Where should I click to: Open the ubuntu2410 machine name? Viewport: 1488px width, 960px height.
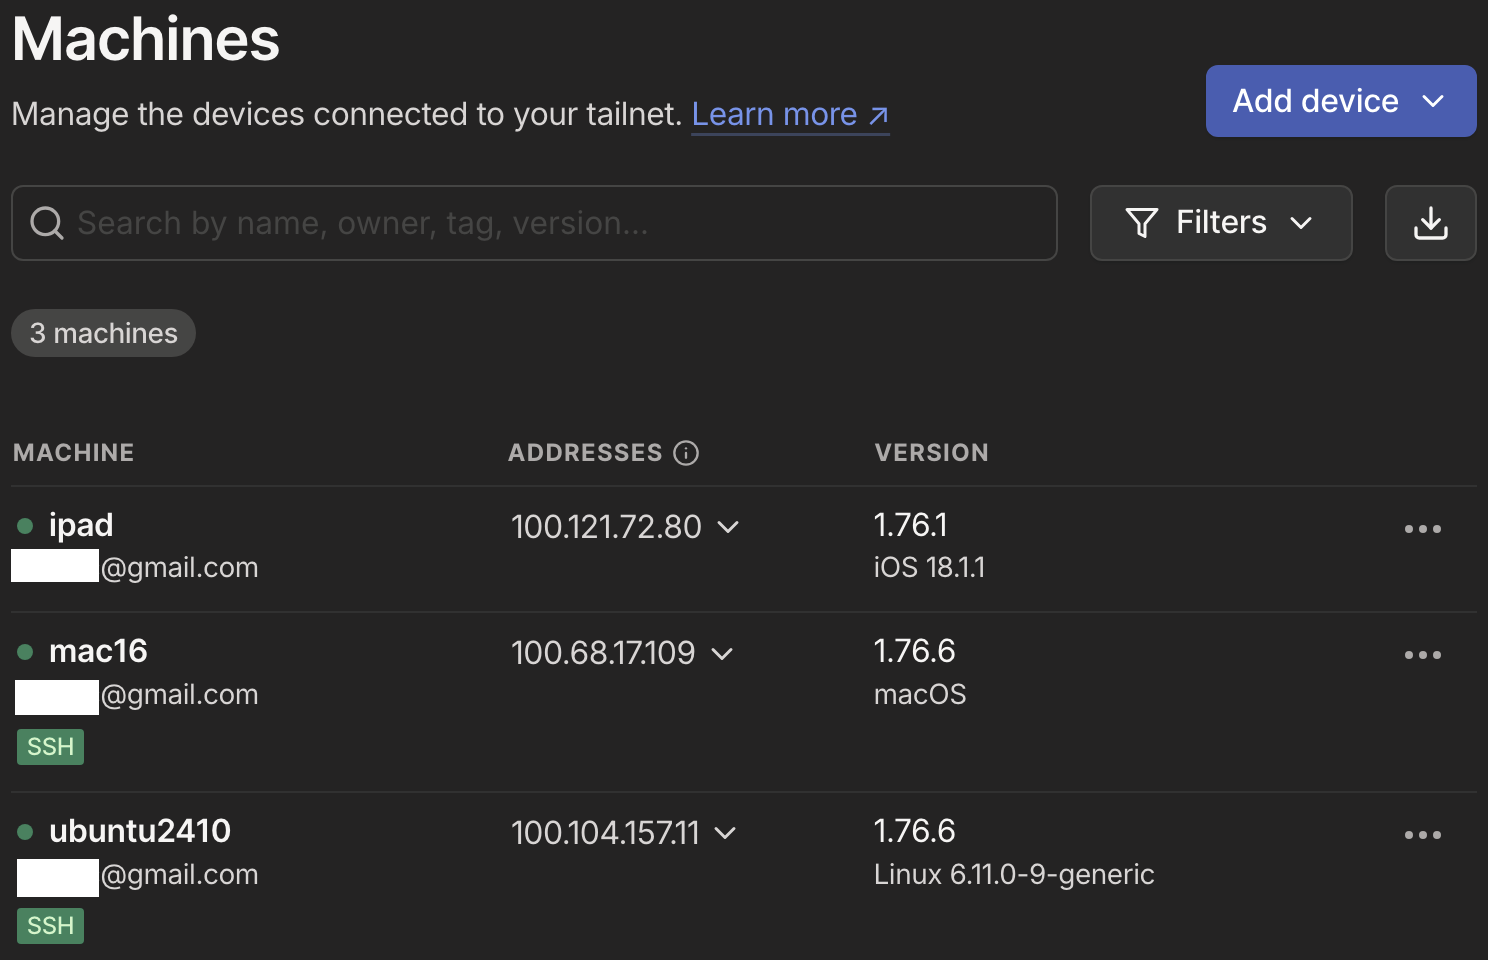click(x=140, y=831)
